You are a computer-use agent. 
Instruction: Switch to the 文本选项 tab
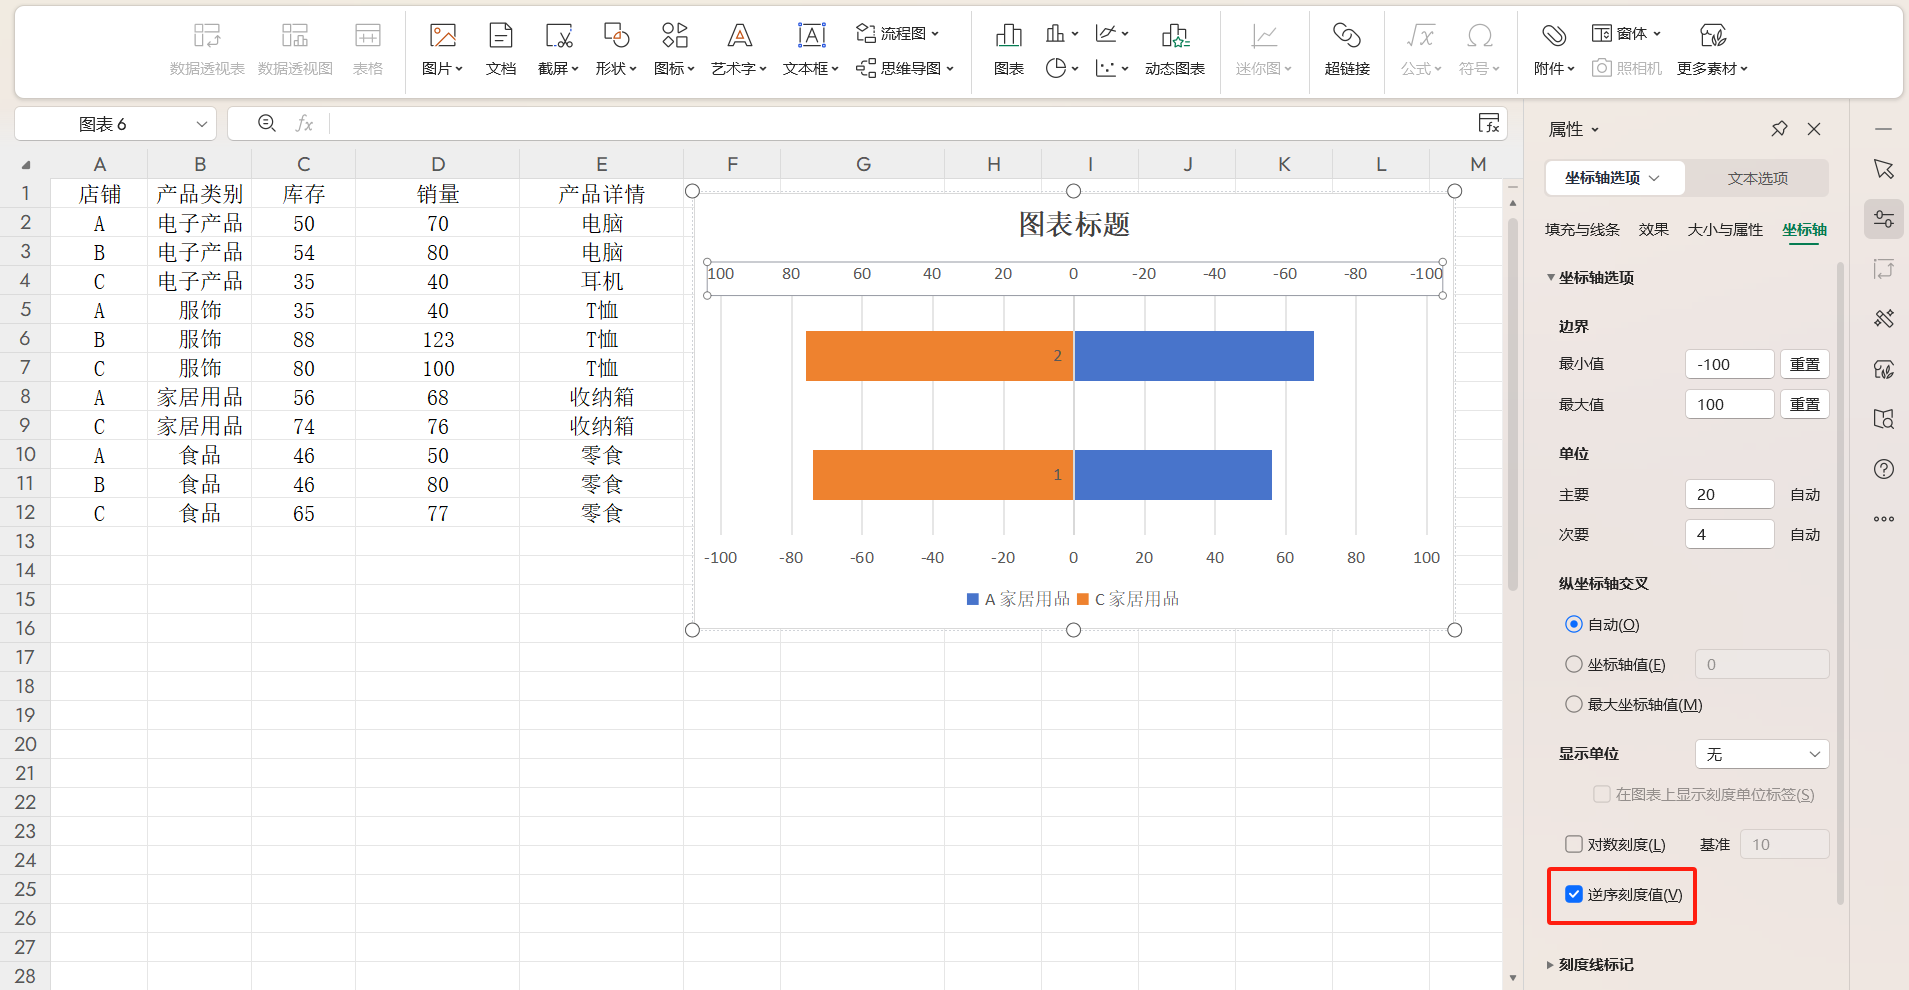pos(1758,178)
